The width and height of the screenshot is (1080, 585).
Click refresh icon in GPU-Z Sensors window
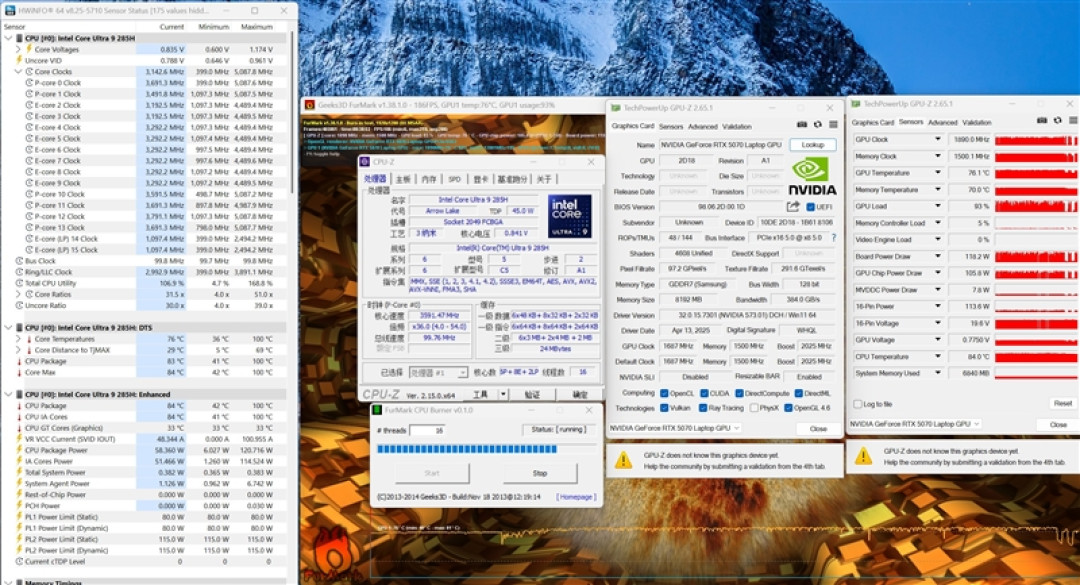point(1058,121)
